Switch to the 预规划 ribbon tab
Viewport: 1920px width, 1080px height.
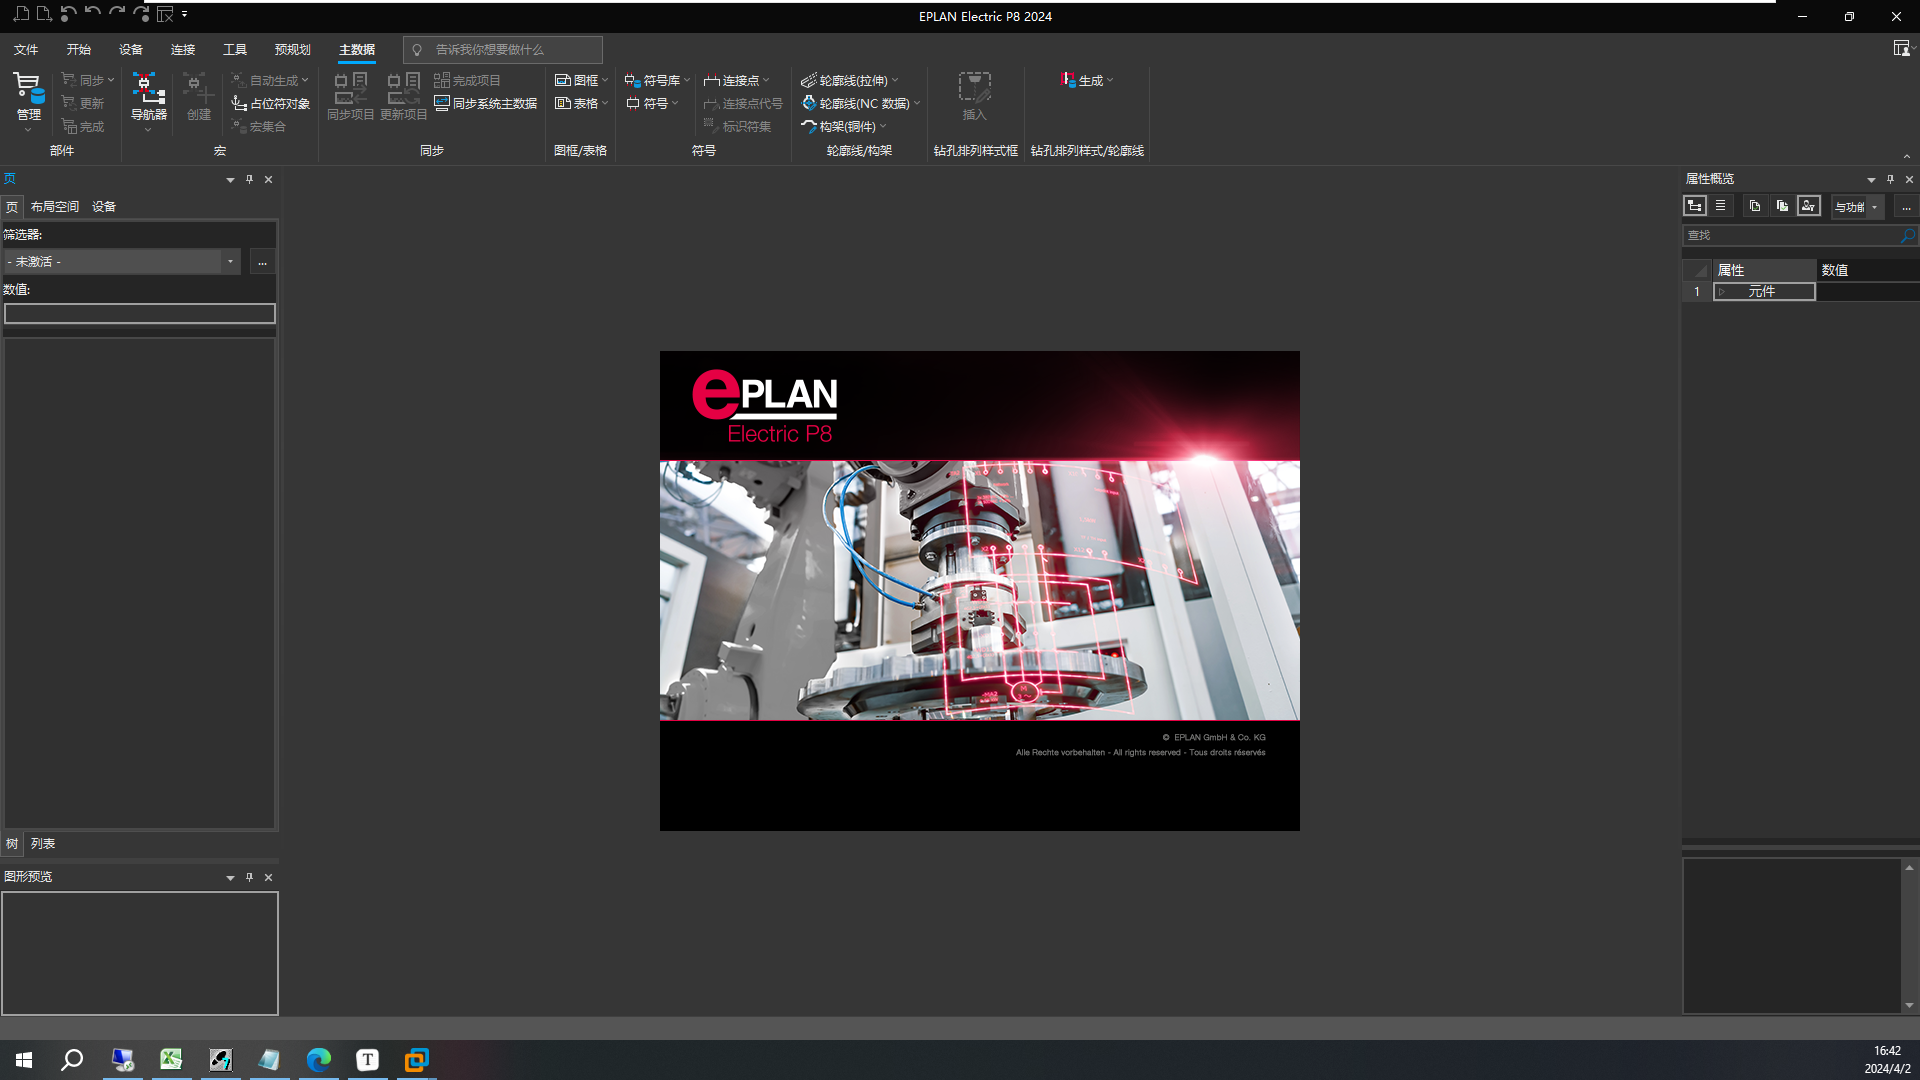click(292, 49)
